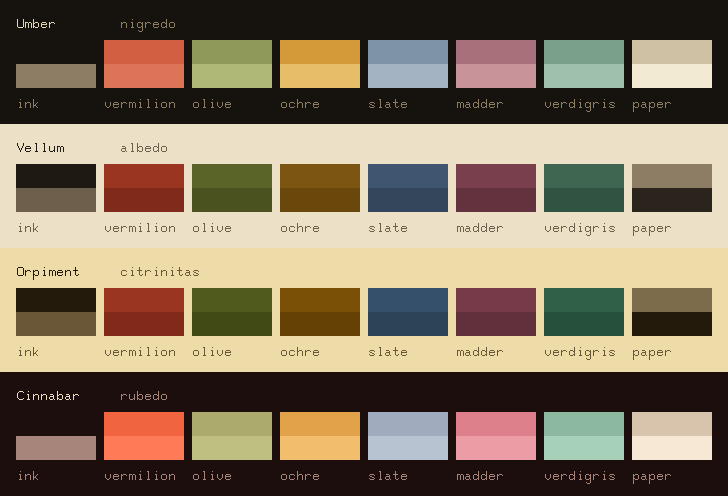Click the rubedo subtitle text
Screen dimensions: 728x496
pos(144,396)
